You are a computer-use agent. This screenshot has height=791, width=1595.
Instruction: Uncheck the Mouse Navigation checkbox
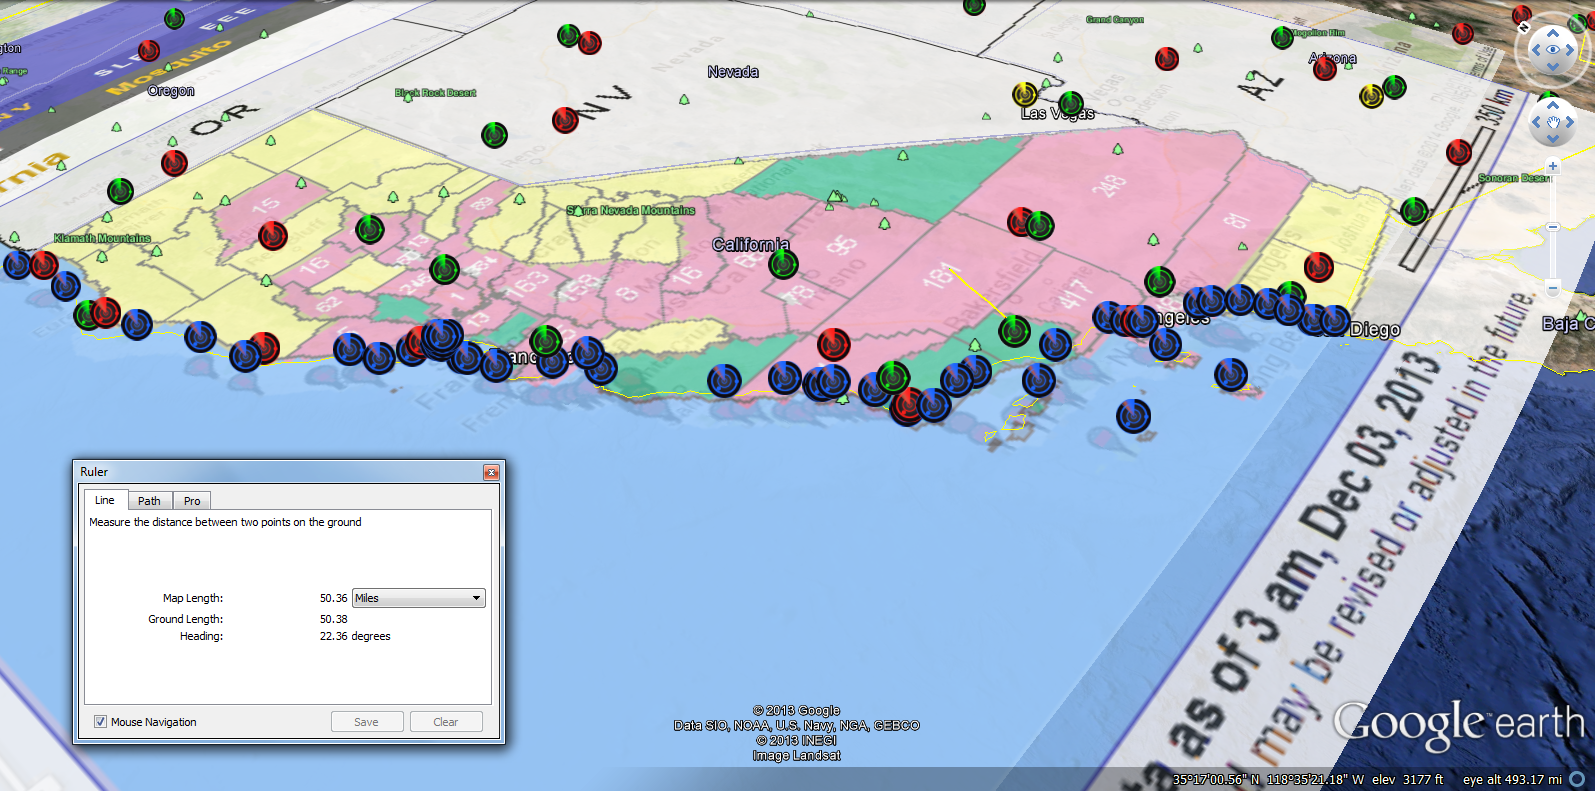[x=101, y=722]
